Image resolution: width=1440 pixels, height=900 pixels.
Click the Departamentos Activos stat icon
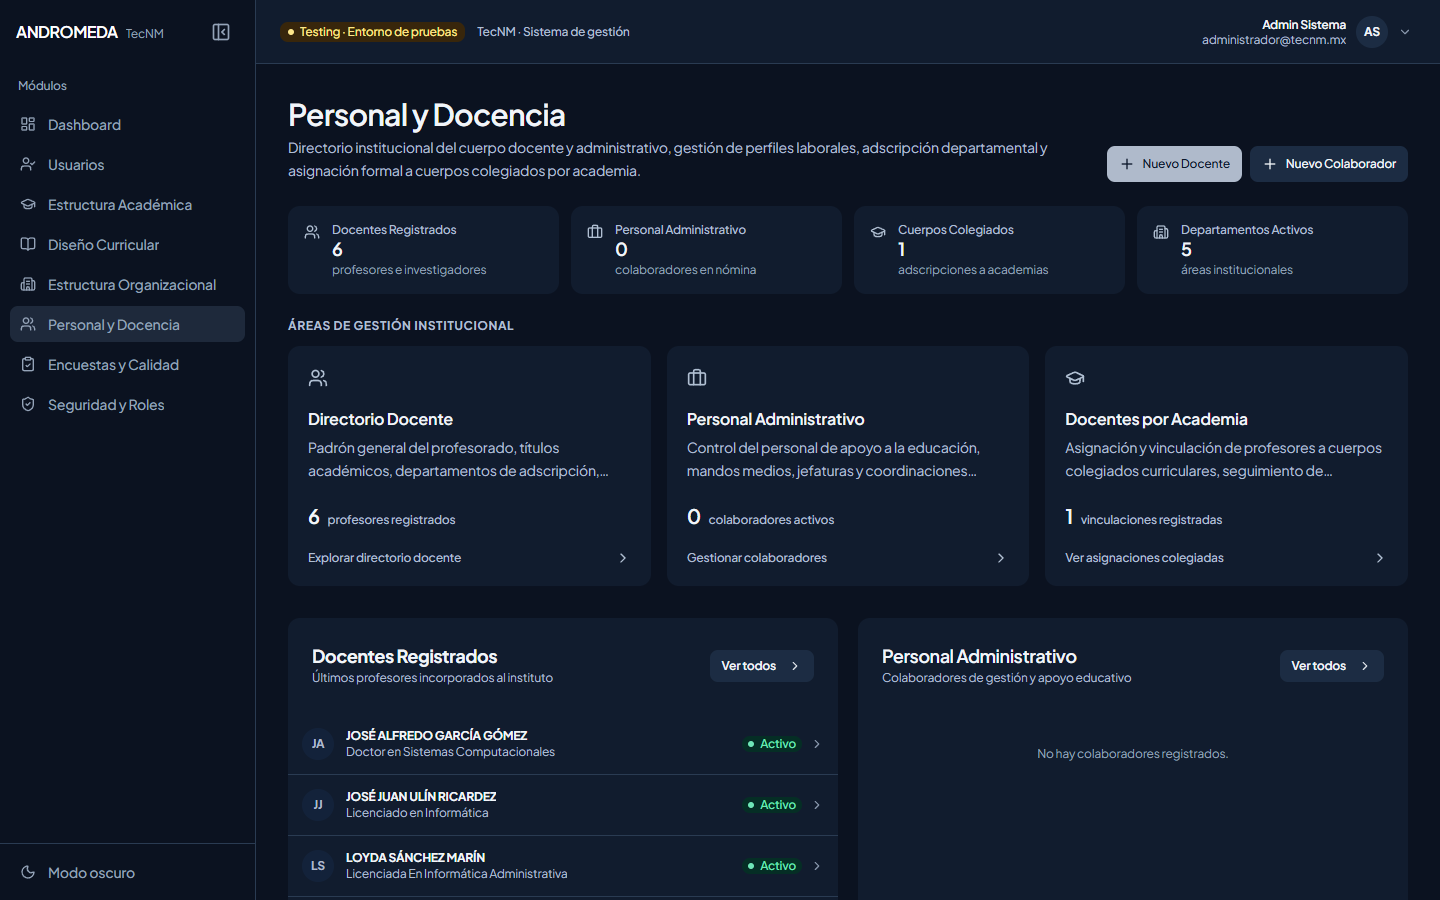tap(1161, 232)
